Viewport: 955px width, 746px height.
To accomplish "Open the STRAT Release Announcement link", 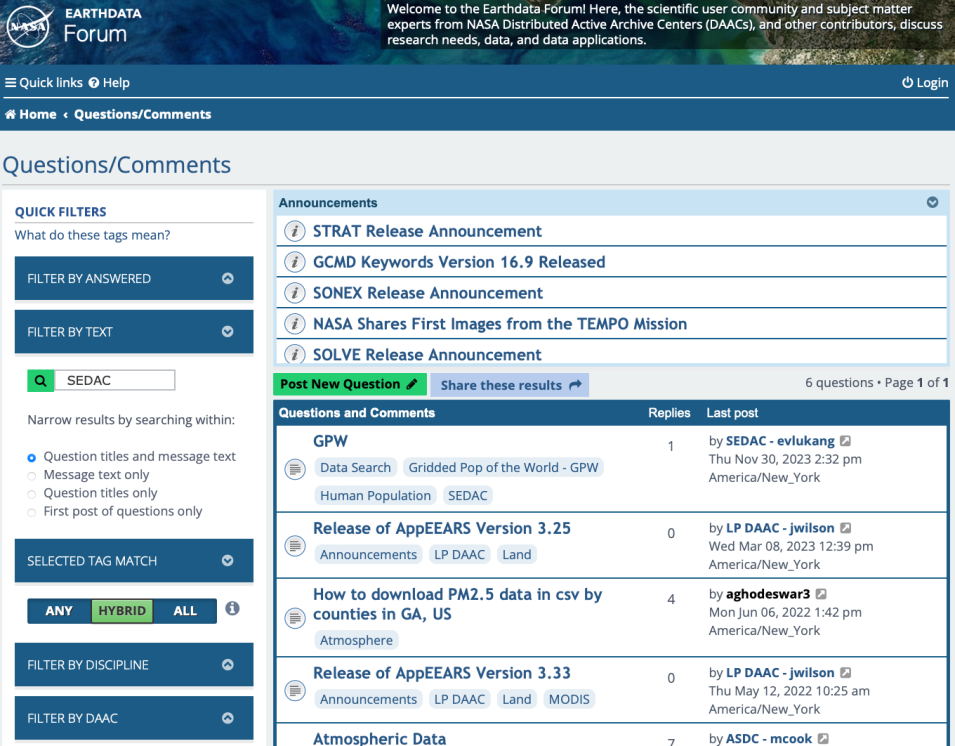I will point(427,231).
